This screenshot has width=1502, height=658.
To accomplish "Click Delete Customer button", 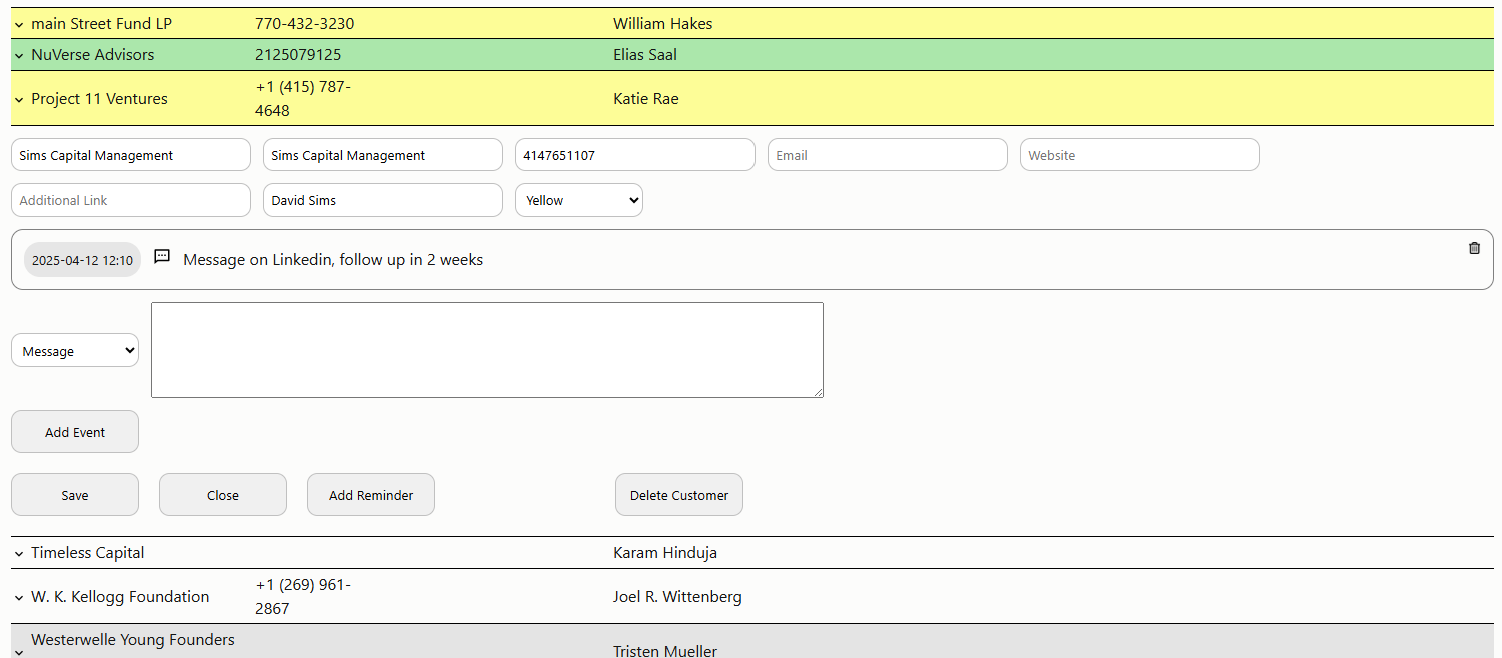I will click(679, 495).
